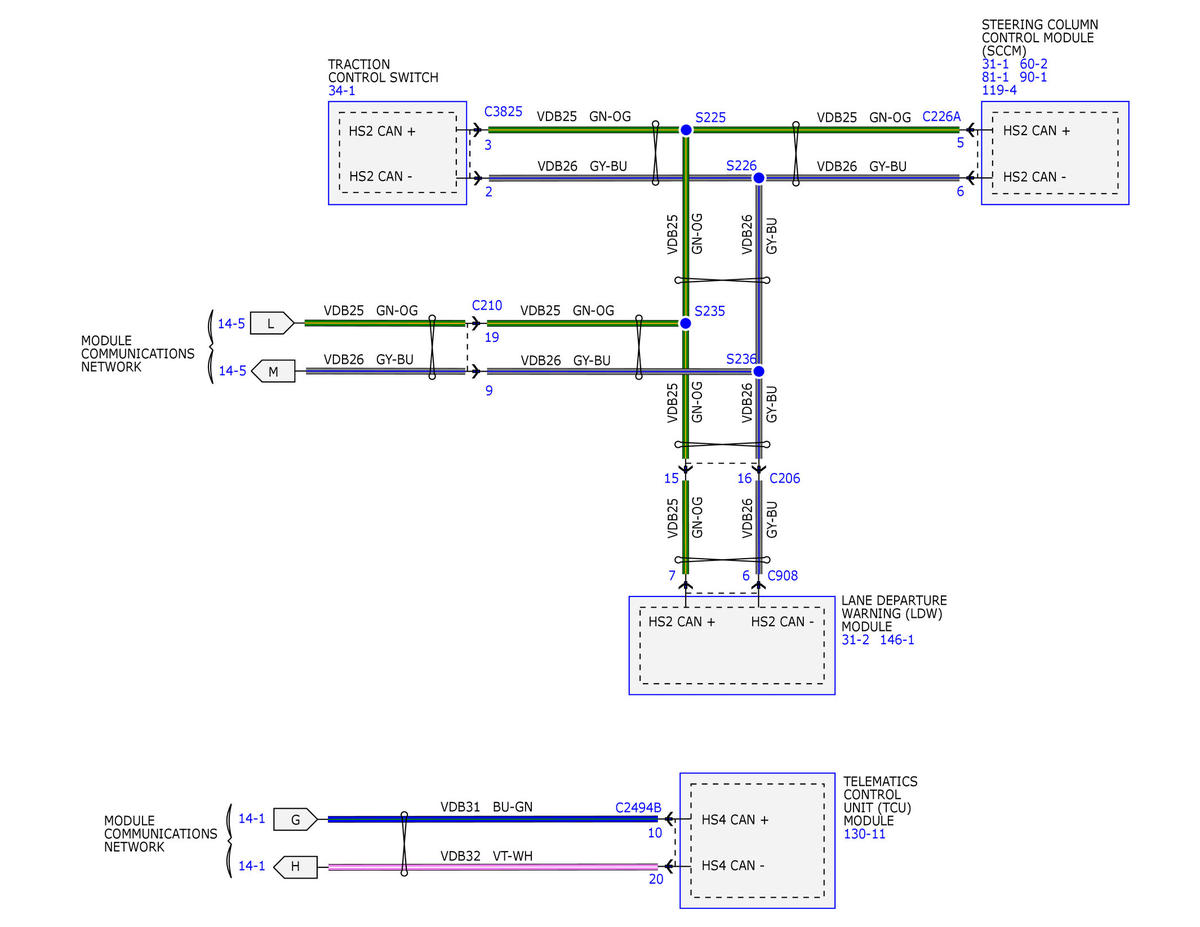Screen dimensions: 1200x927
Task: Click the 60-2 reference under SCCM
Action: 1034,64
